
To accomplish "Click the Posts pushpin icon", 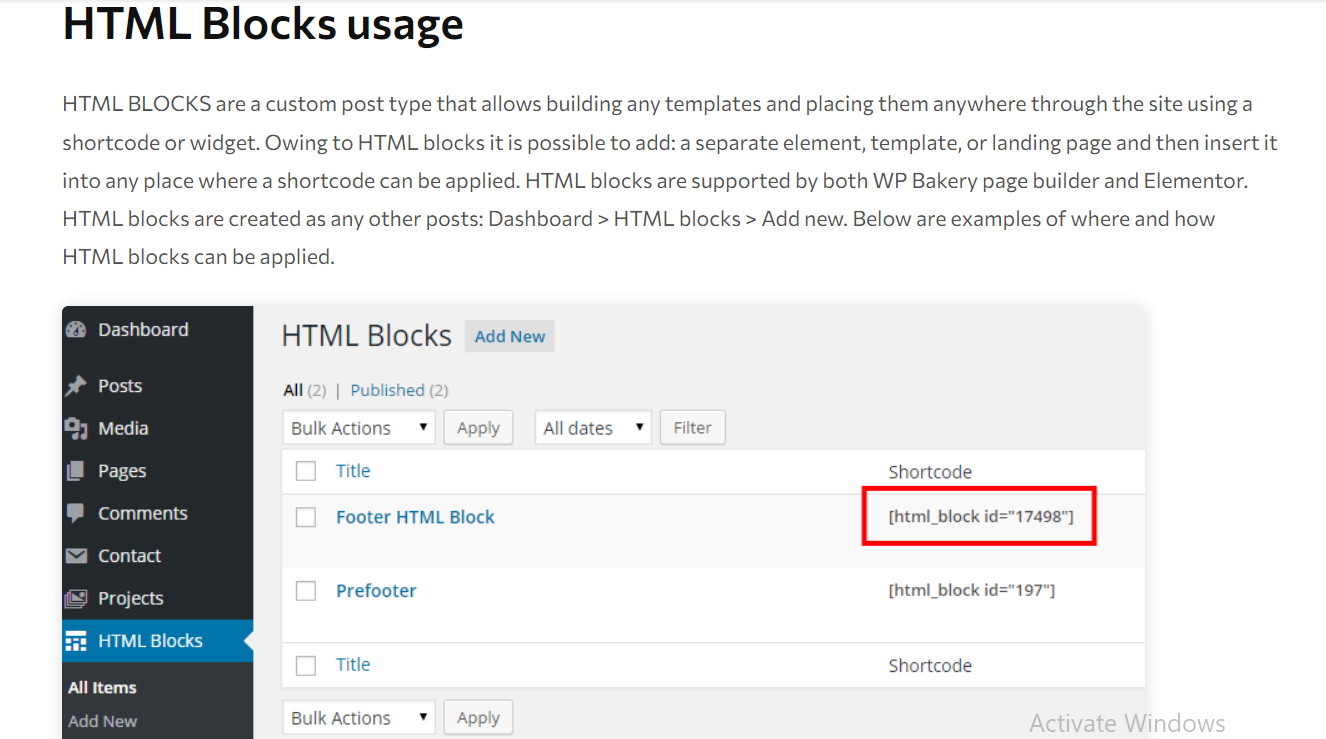I will [x=76, y=386].
